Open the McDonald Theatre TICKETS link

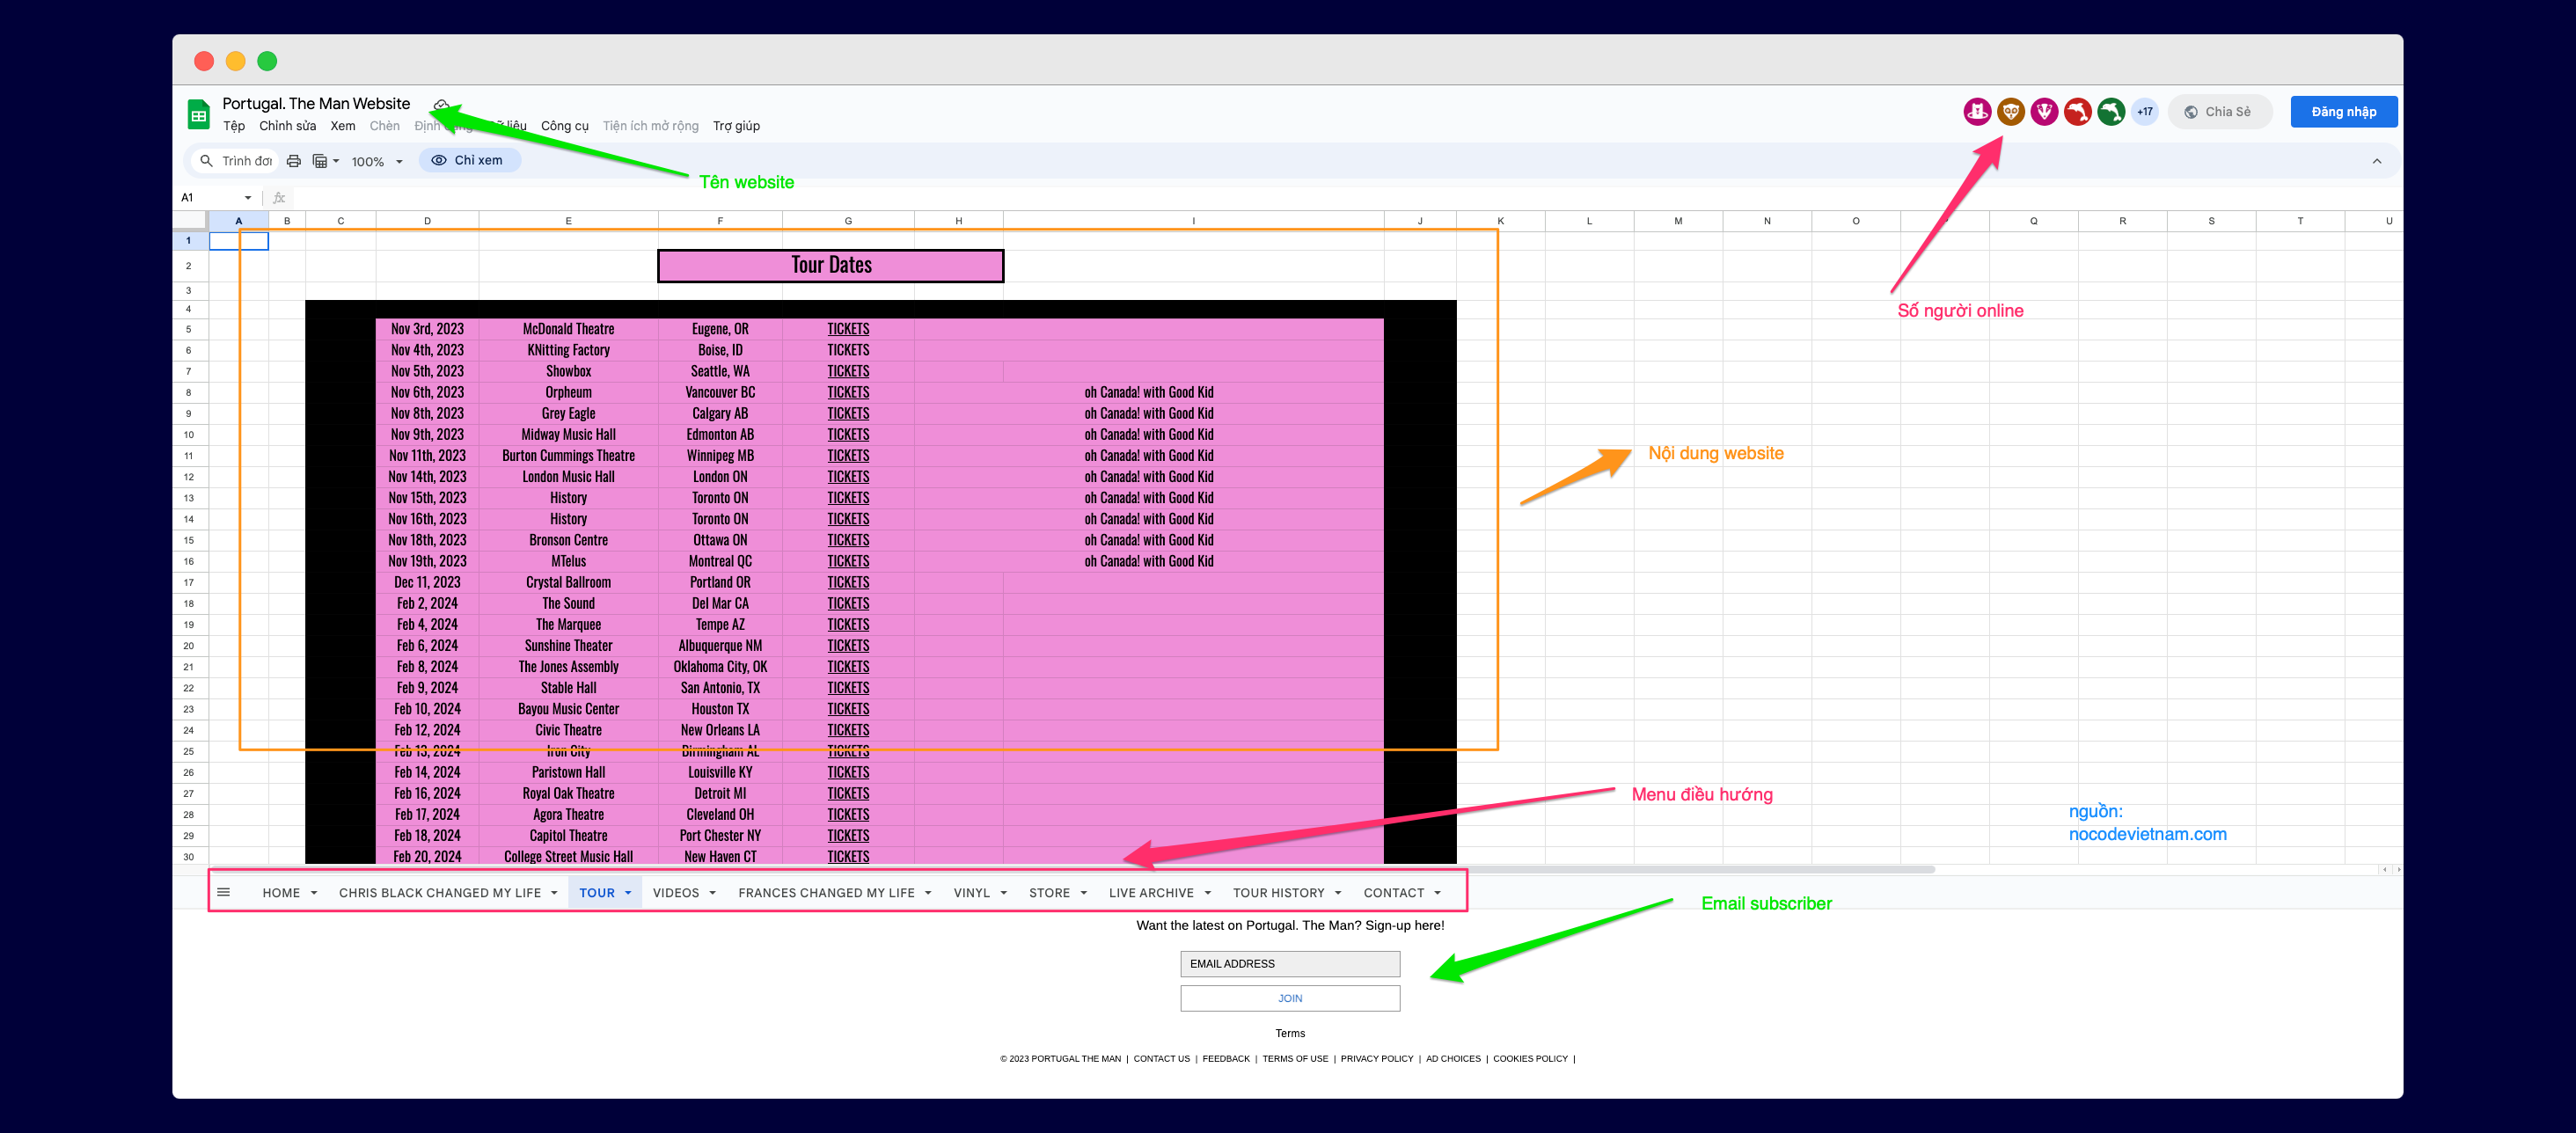click(848, 329)
